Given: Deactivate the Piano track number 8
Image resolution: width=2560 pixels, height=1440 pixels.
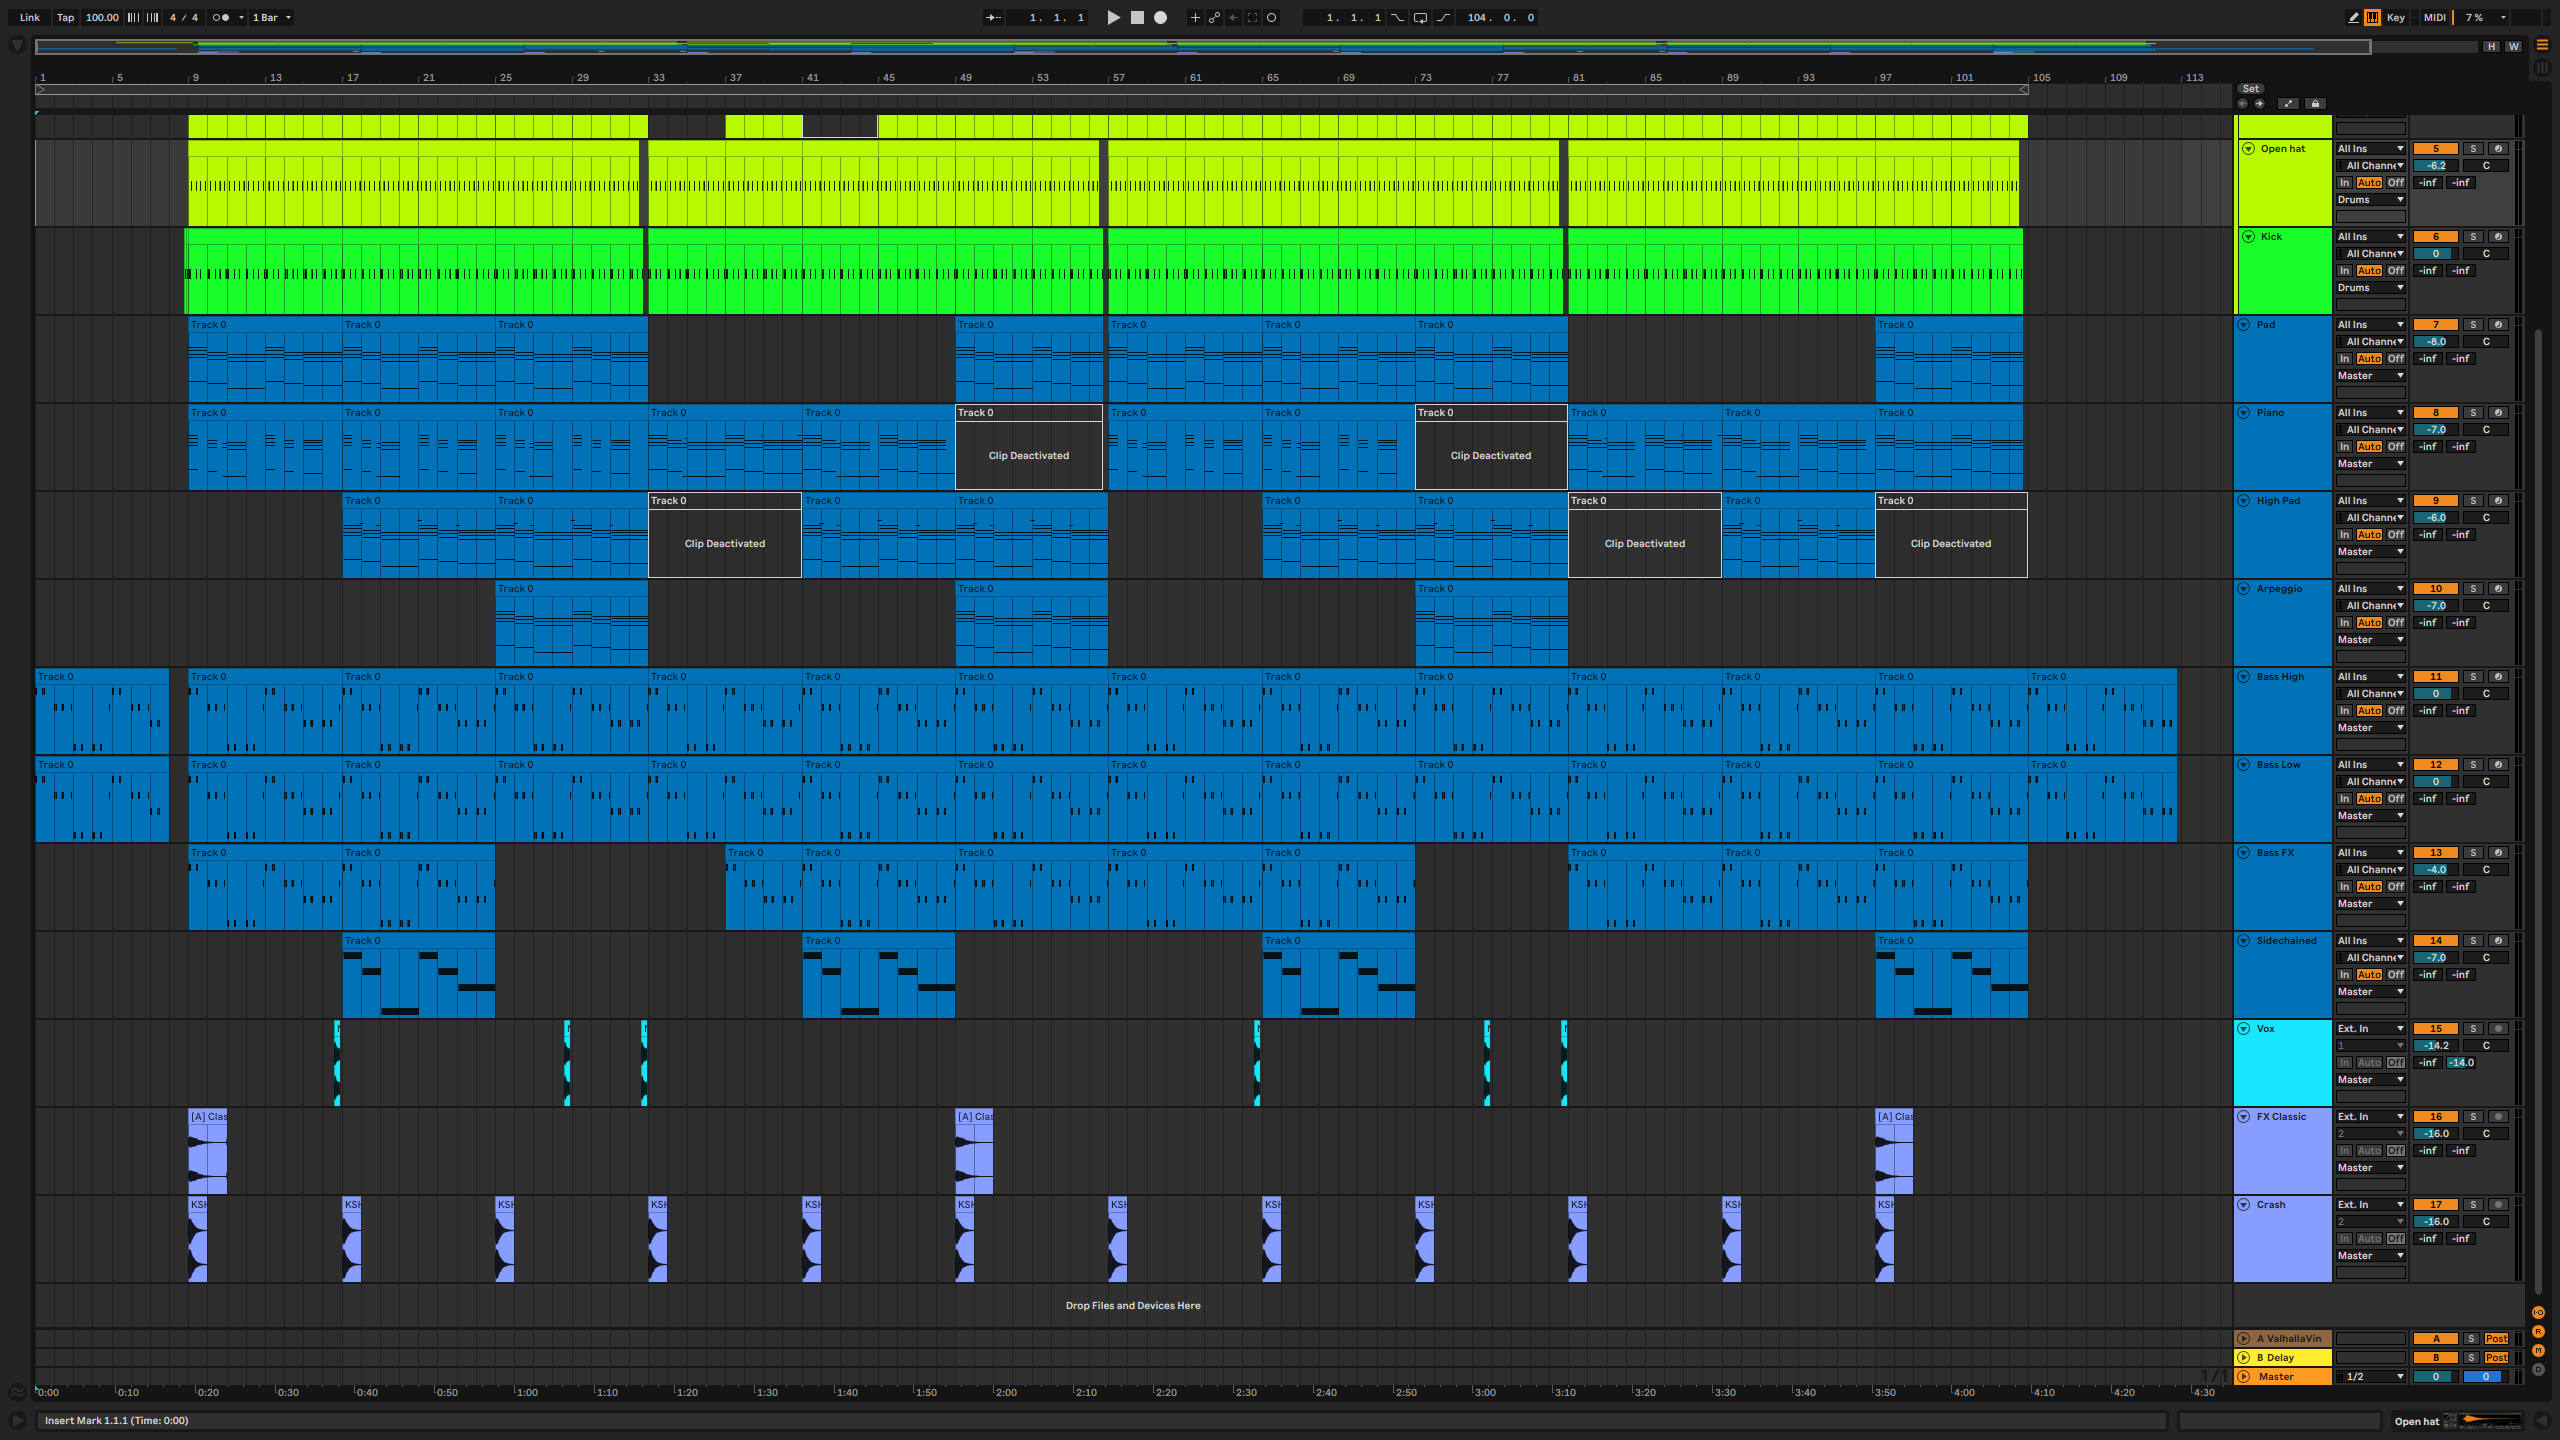Looking at the screenshot, I should [2435, 412].
